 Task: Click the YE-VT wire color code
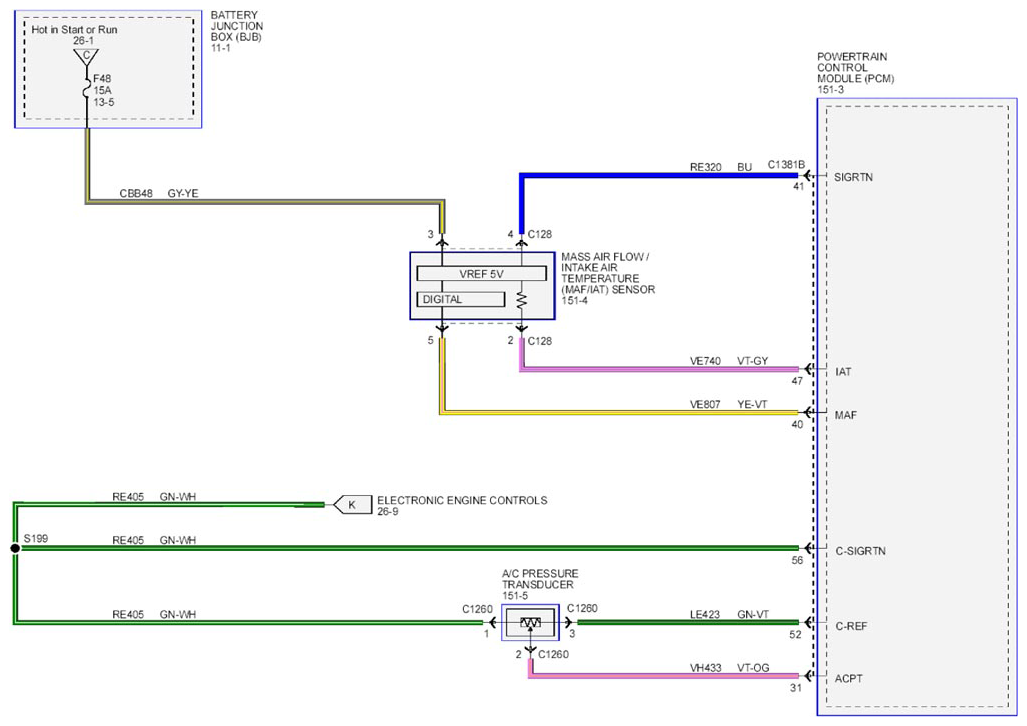752,404
